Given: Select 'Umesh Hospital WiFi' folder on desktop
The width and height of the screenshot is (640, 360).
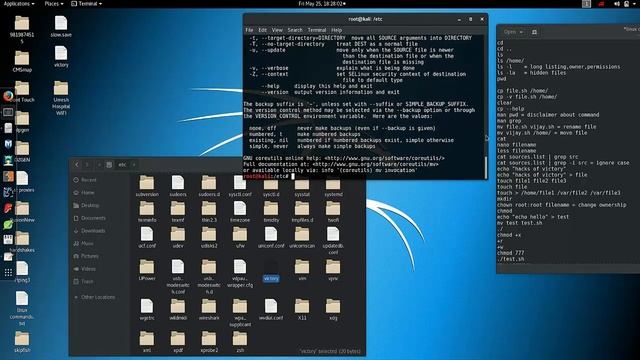Looking at the screenshot, I should click(x=61, y=98).
